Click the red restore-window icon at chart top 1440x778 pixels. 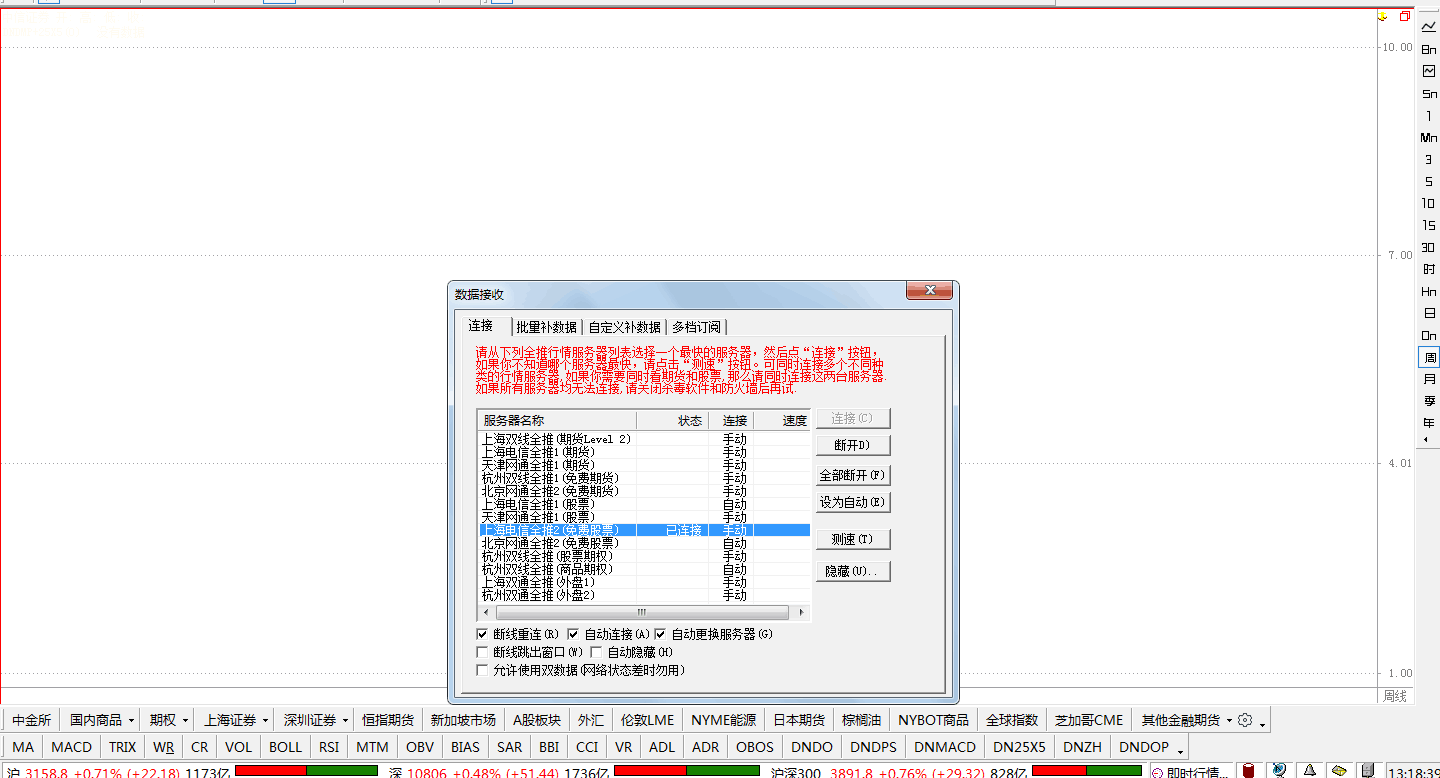click(x=1405, y=16)
